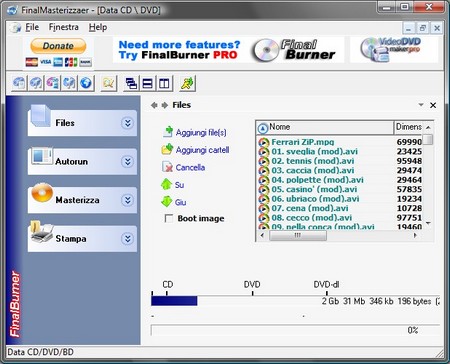Click the file list horizontal scrollbar thumb
Viewport: 450px width, 364px height.
click(298, 235)
